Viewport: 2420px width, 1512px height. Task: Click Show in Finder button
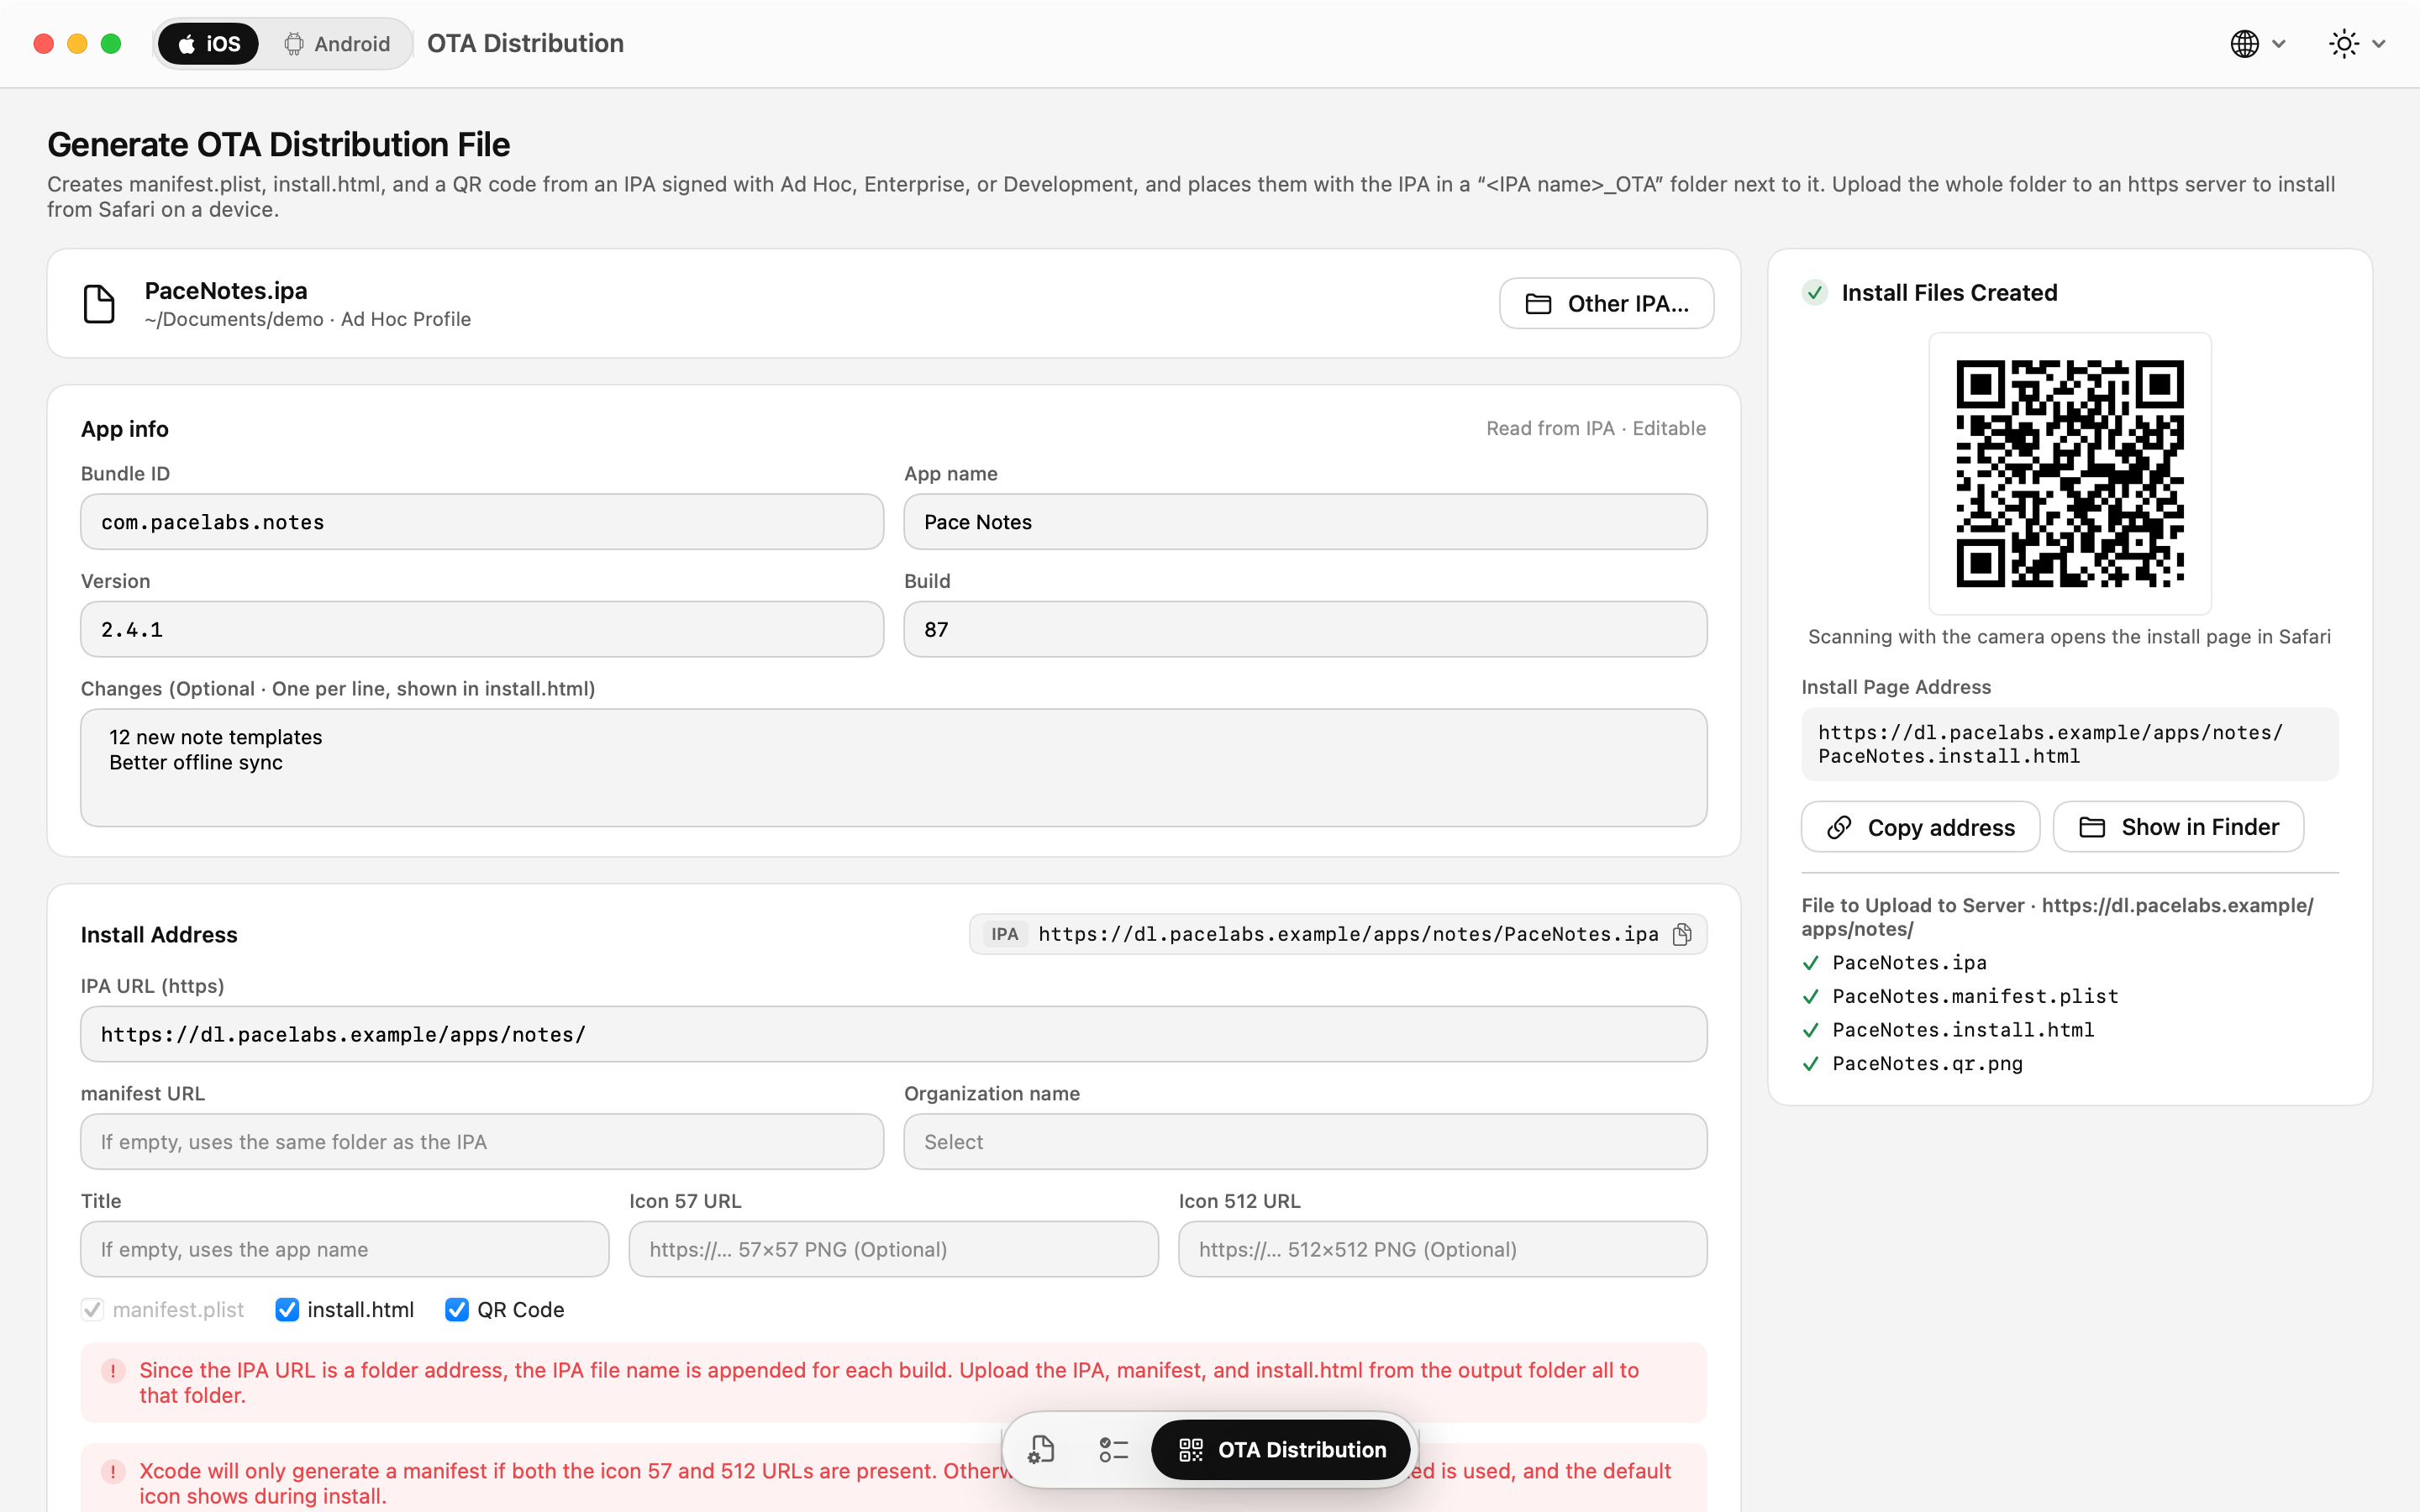pos(2178,827)
